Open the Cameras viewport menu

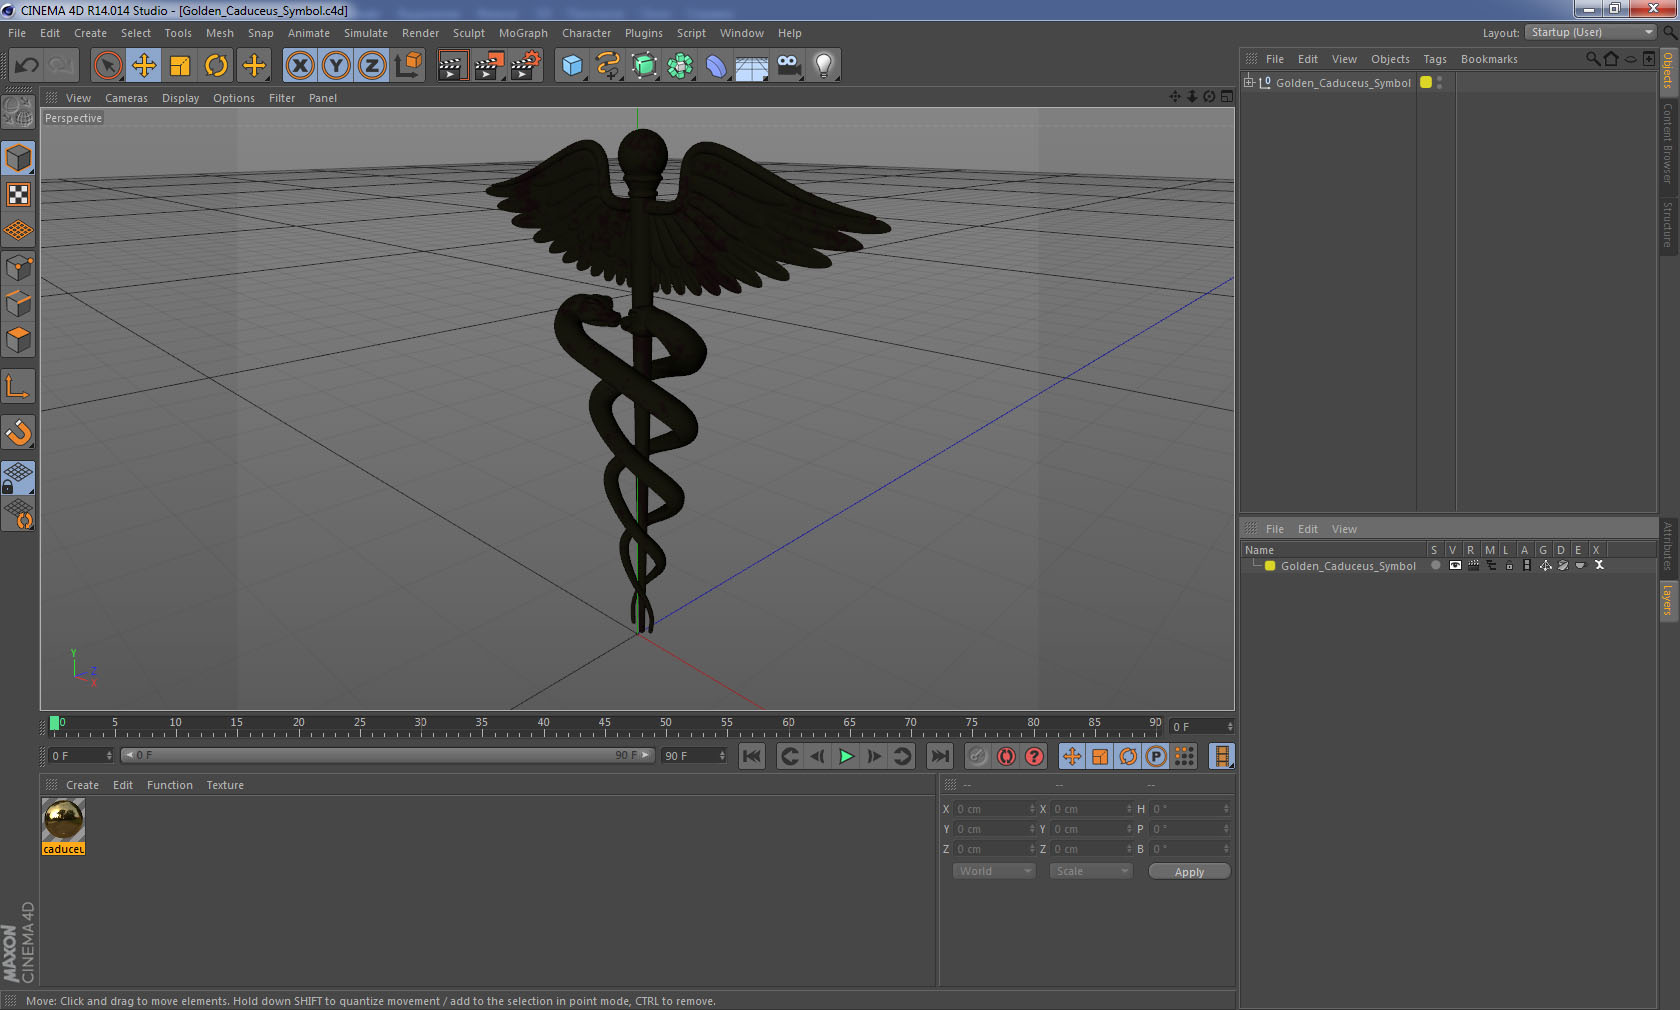[x=126, y=98]
